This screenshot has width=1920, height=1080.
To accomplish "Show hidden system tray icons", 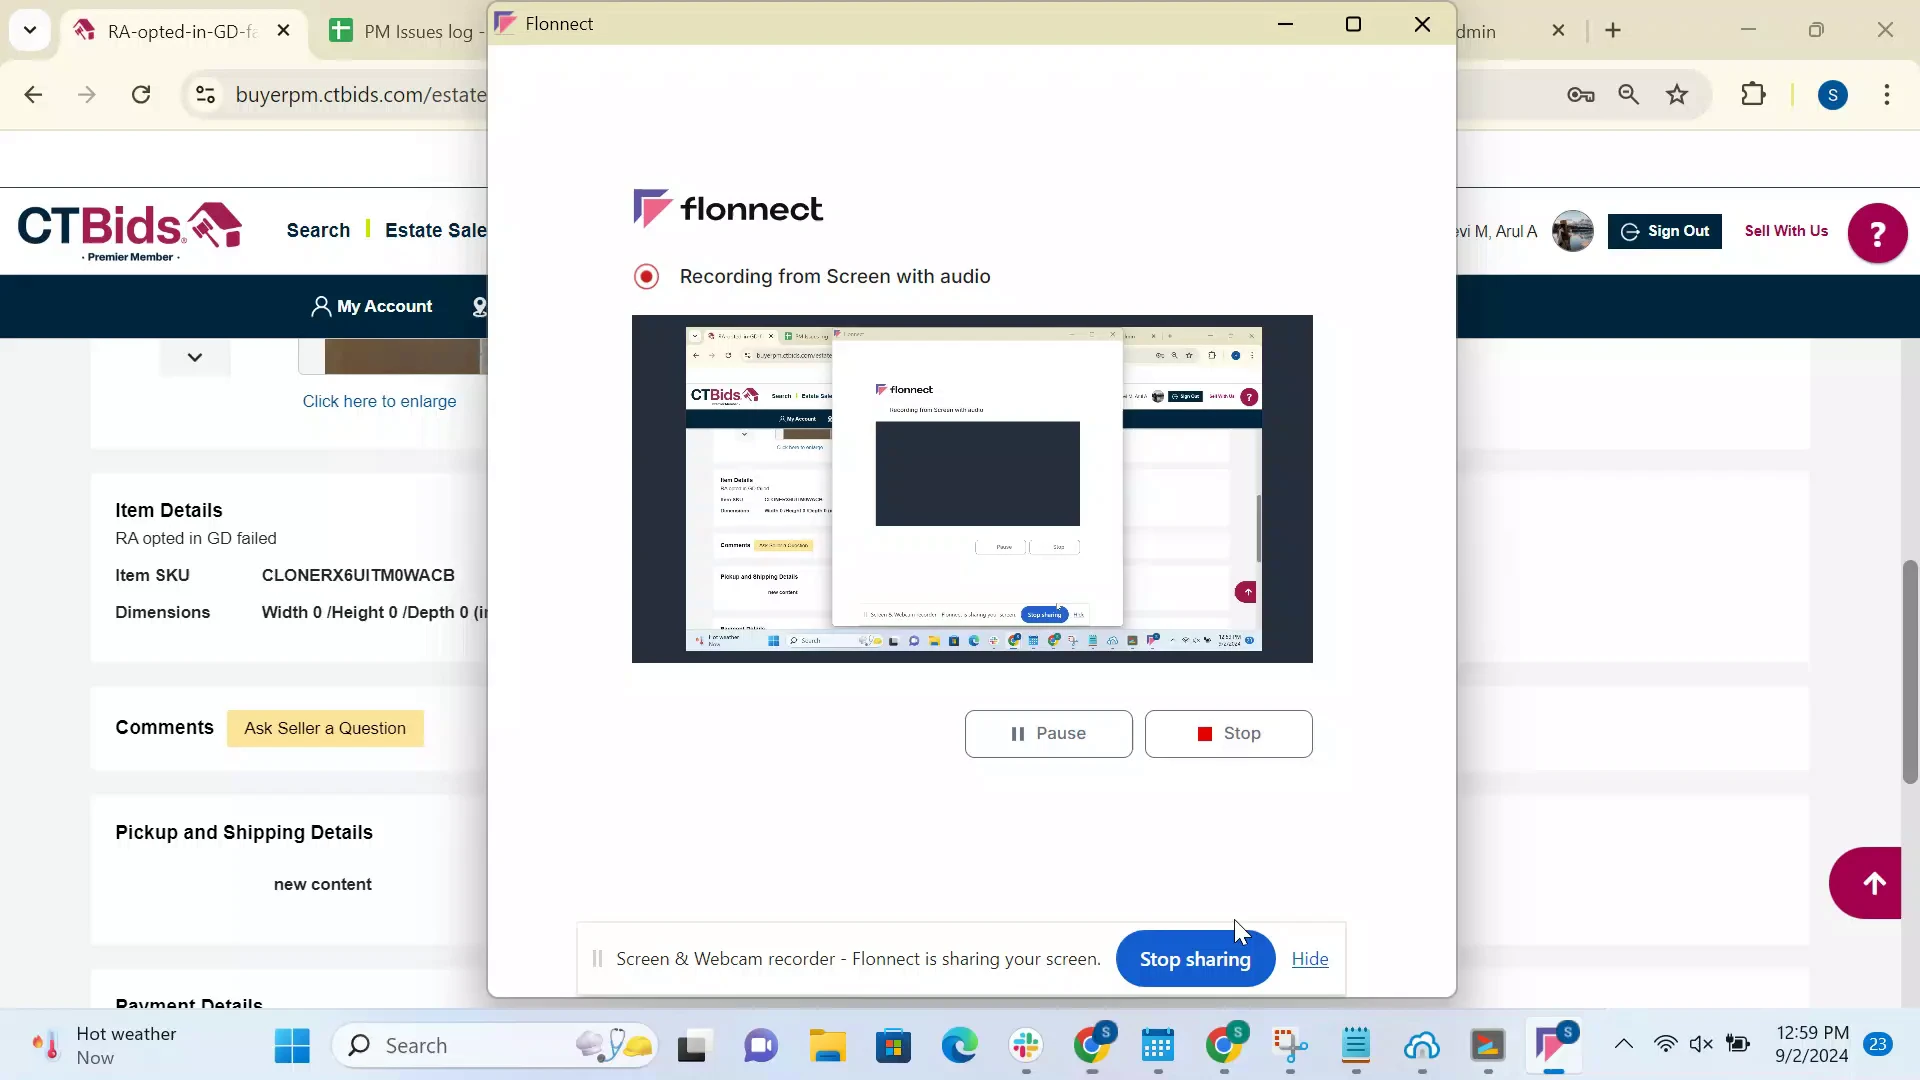I will [1624, 1045].
